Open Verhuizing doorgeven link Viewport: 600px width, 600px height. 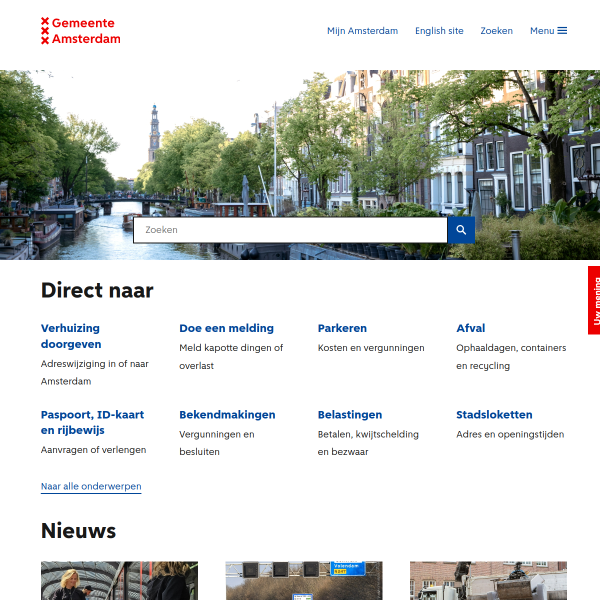71,336
